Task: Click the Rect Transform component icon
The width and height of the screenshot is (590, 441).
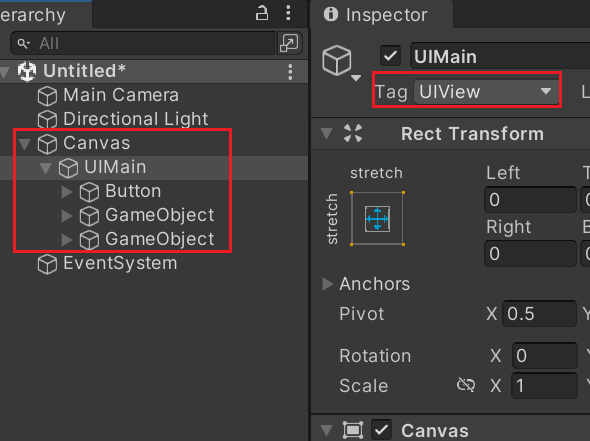Action: (353, 133)
